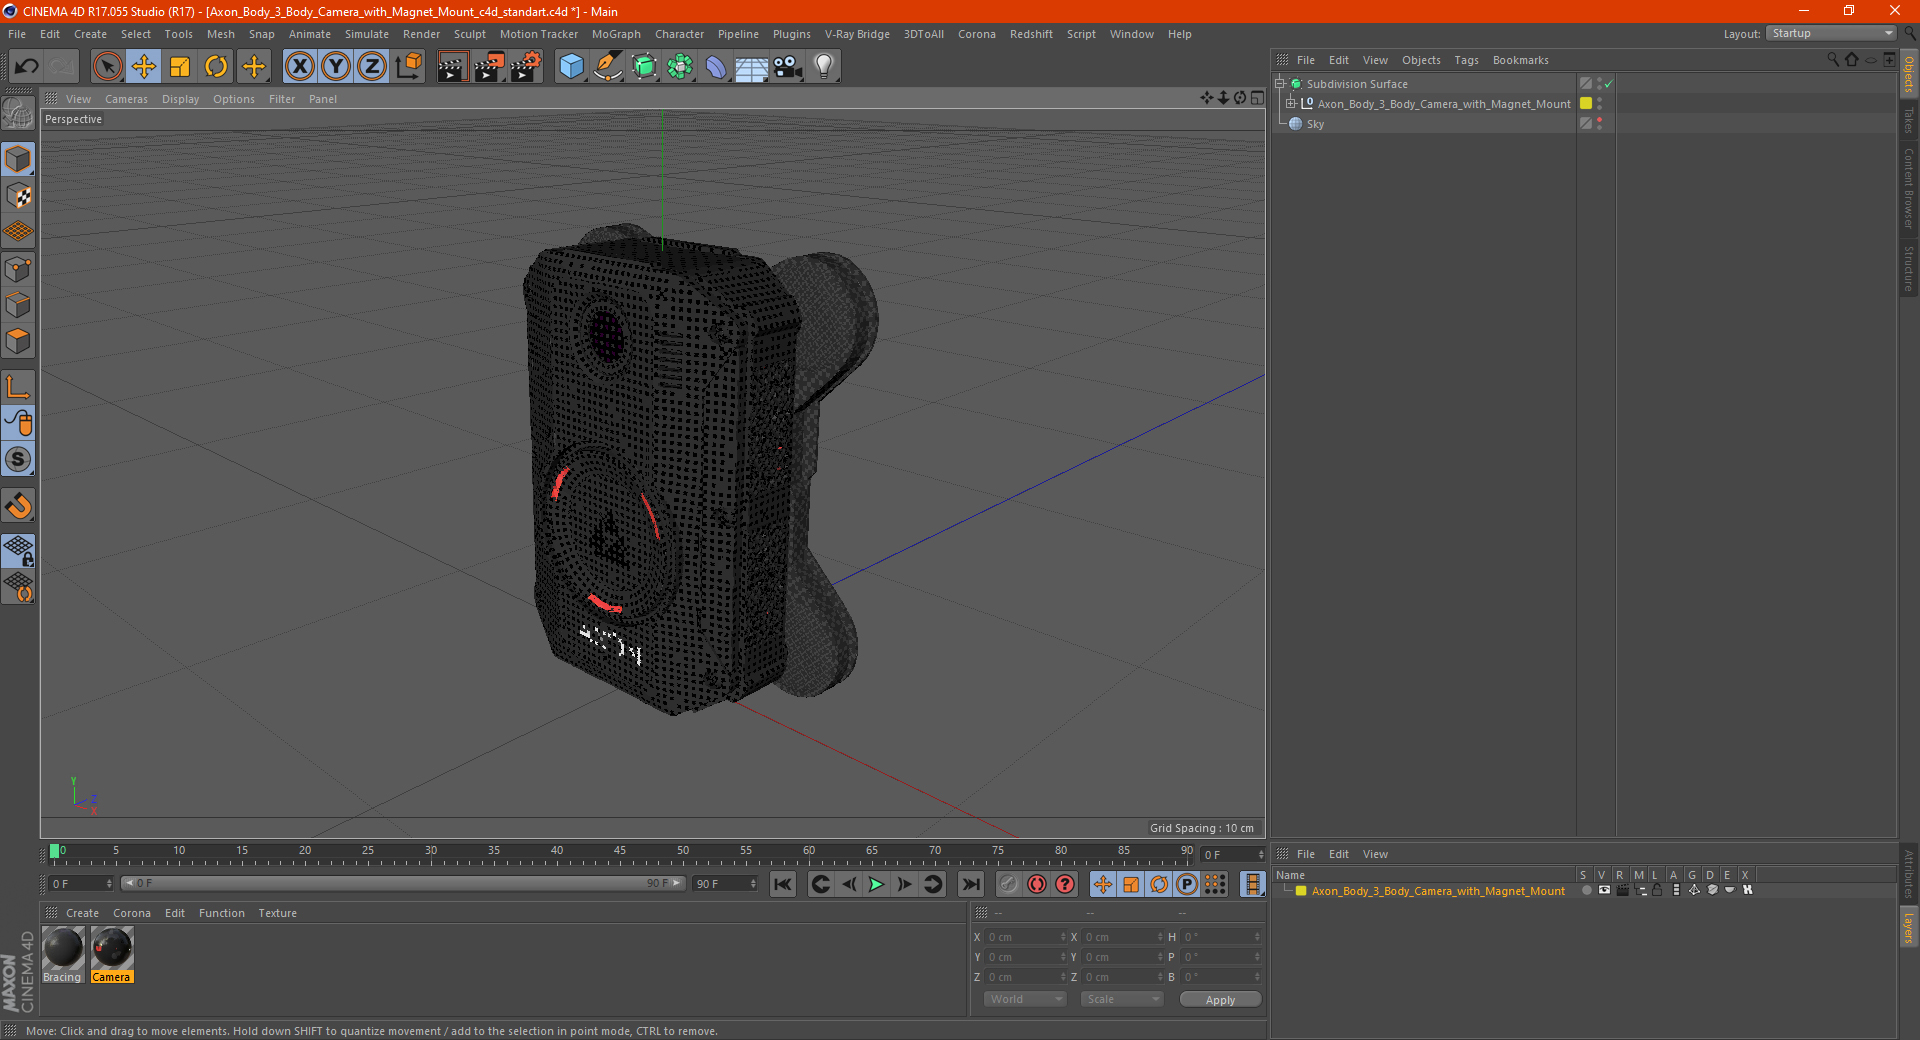
Task: Select the Move tool in toolbar
Action: [144, 67]
